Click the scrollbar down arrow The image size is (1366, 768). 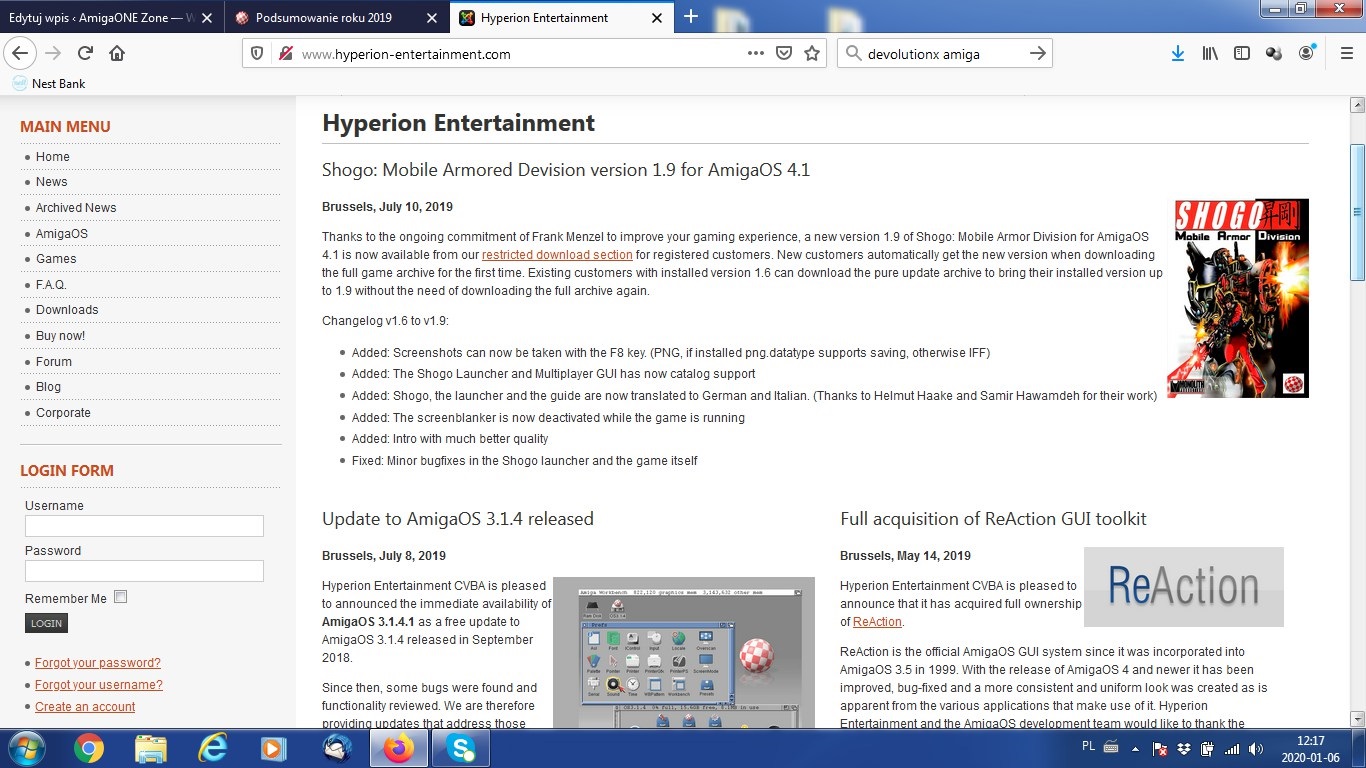pos(1357,718)
